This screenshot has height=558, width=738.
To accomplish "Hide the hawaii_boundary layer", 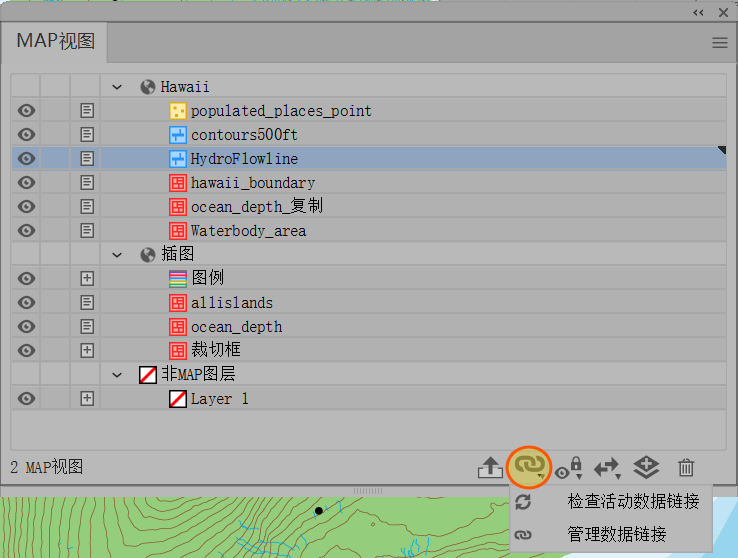I will (26, 183).
